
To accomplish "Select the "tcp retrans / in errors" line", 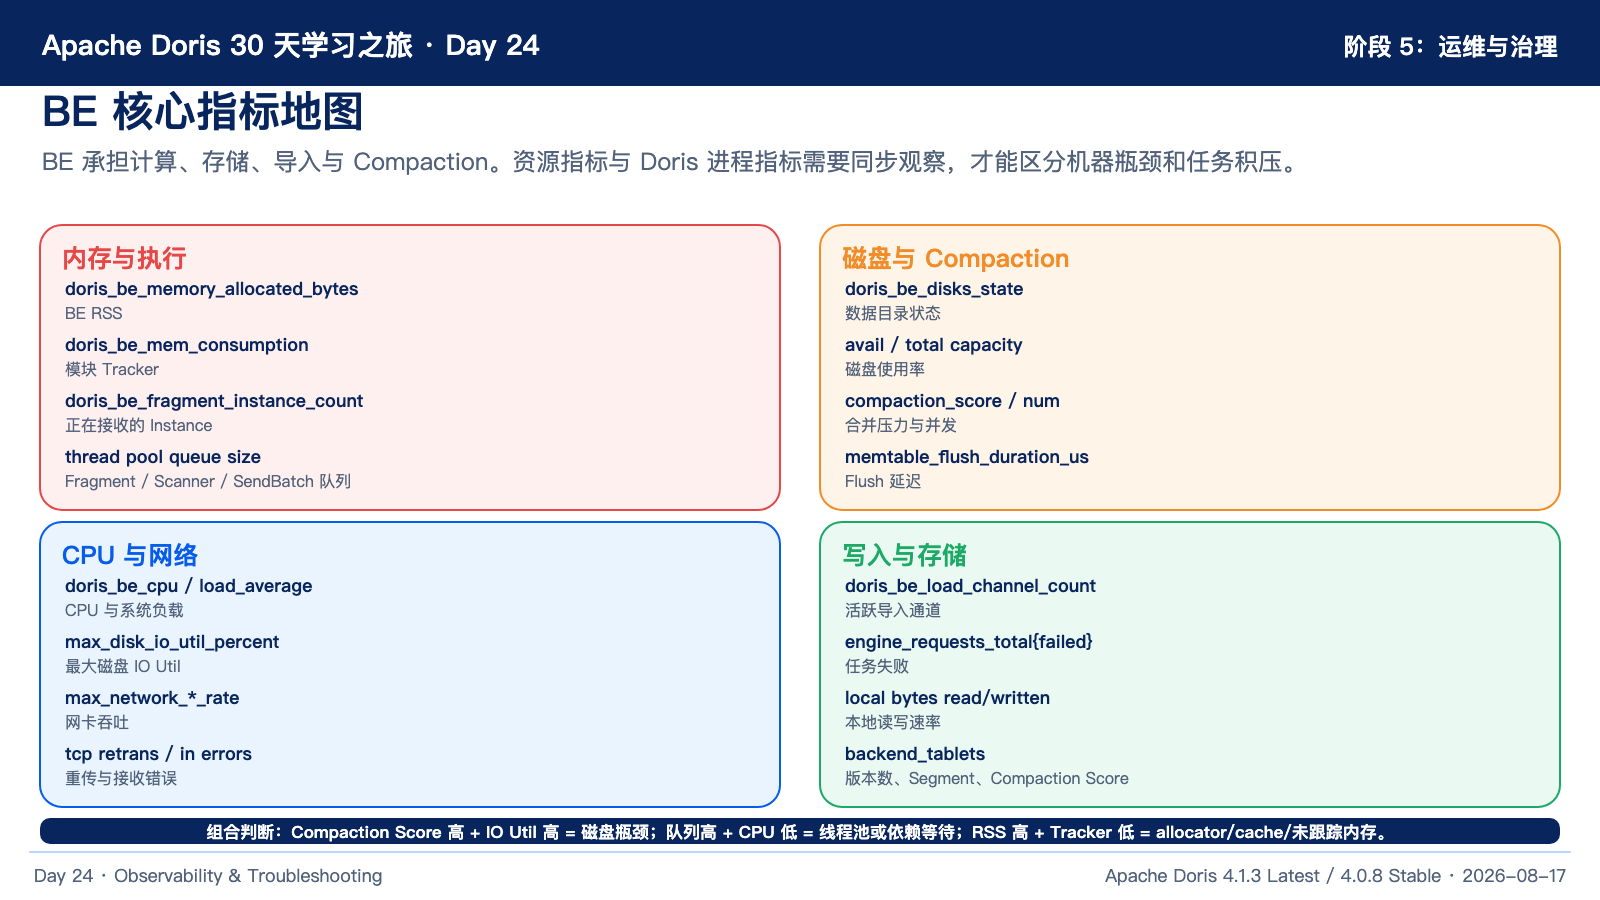I will (x=158, y=754).
